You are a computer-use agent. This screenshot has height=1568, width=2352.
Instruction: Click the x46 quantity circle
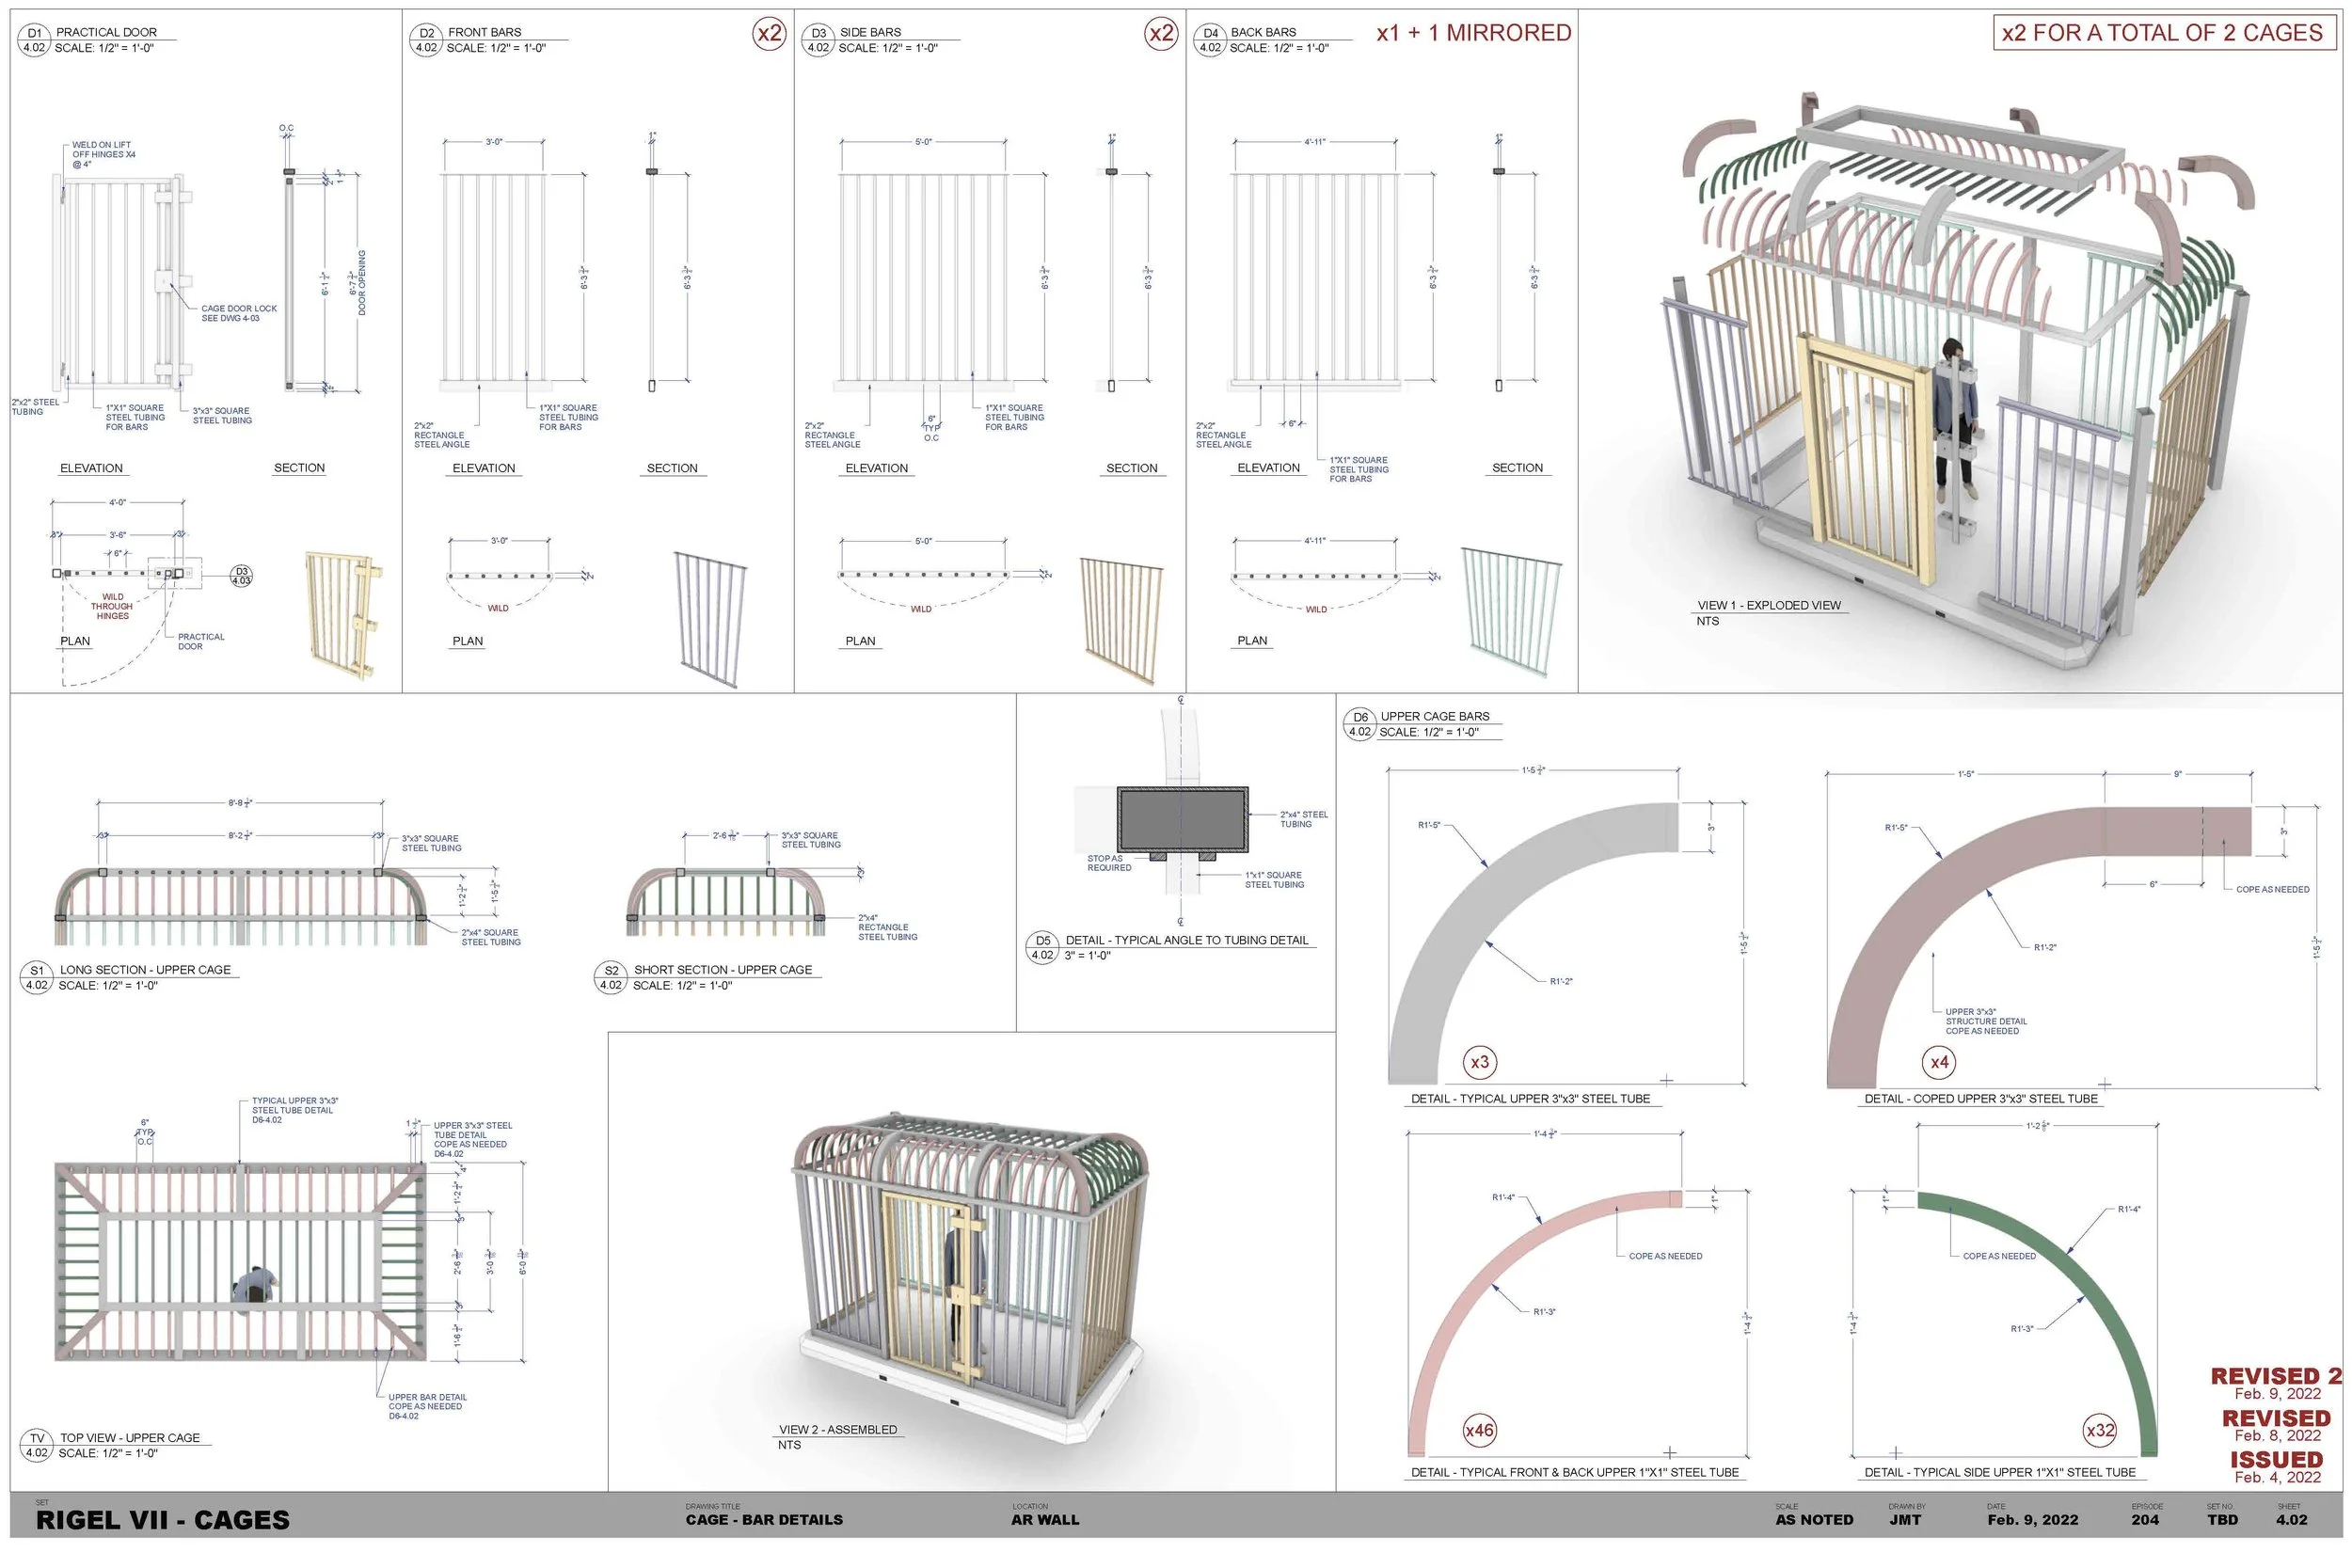1479,1430
